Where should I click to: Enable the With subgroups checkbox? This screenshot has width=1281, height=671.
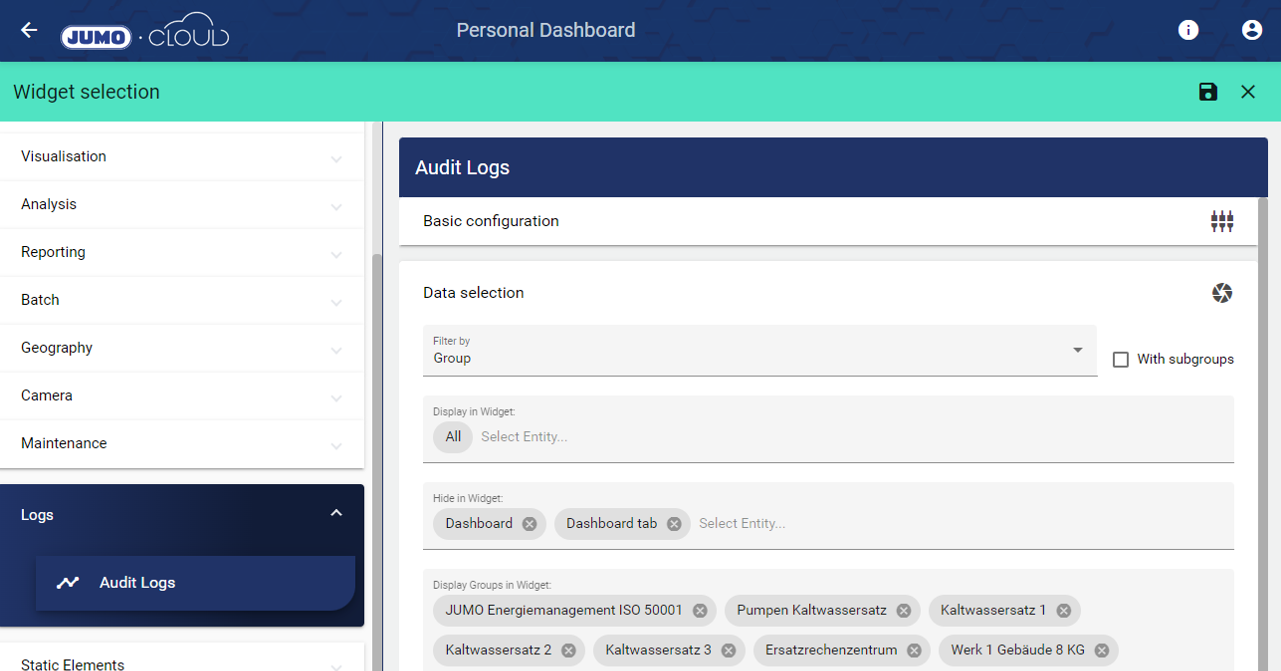1121,359
